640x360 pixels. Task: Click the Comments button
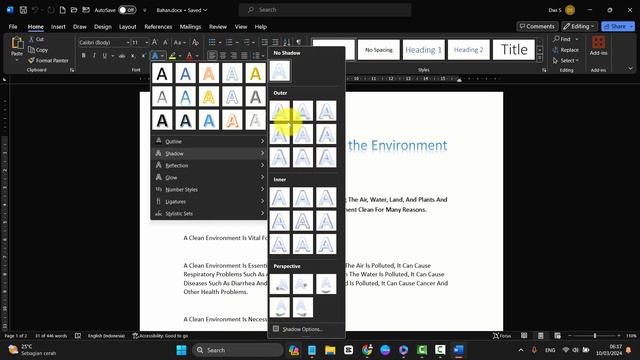[537, 26]
